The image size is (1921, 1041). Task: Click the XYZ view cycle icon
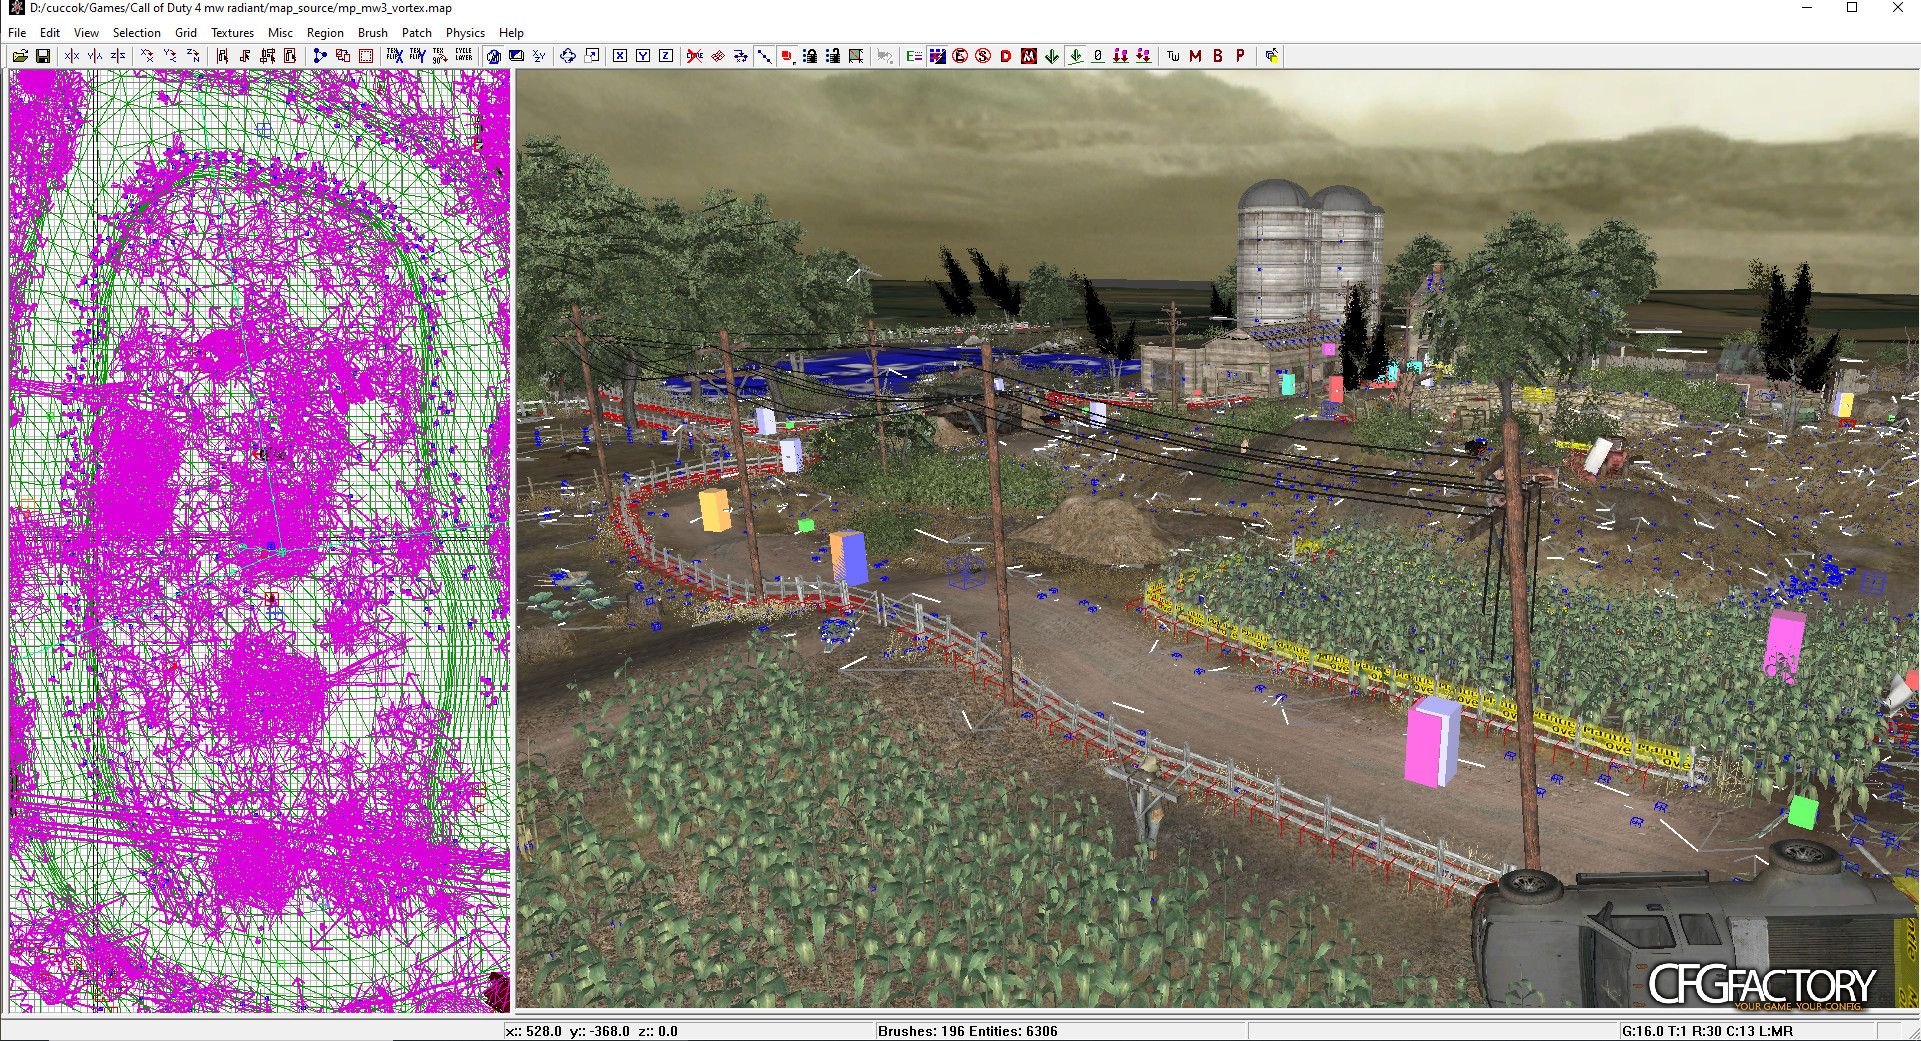pyautogui.click(x=539, y=56)
